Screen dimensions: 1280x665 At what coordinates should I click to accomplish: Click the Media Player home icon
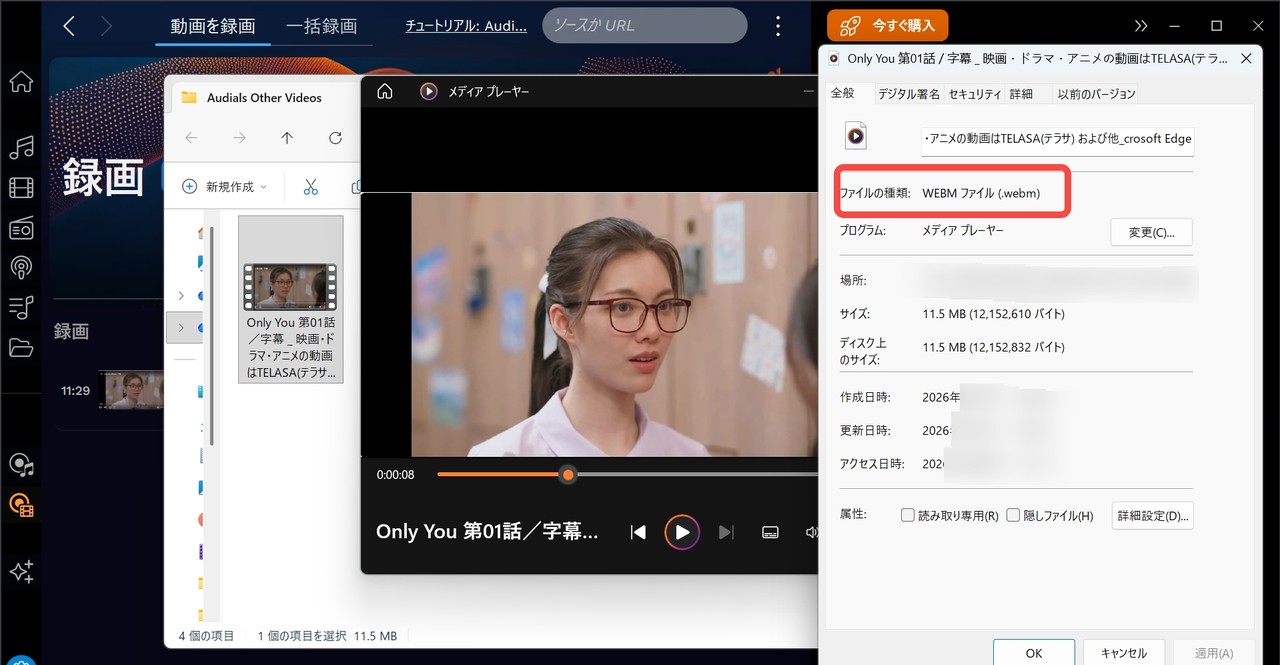click(384, 92)
